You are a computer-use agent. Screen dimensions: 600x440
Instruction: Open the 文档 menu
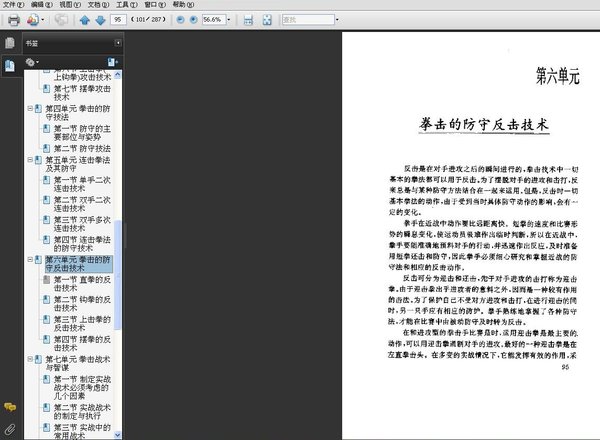click(98, 5)
